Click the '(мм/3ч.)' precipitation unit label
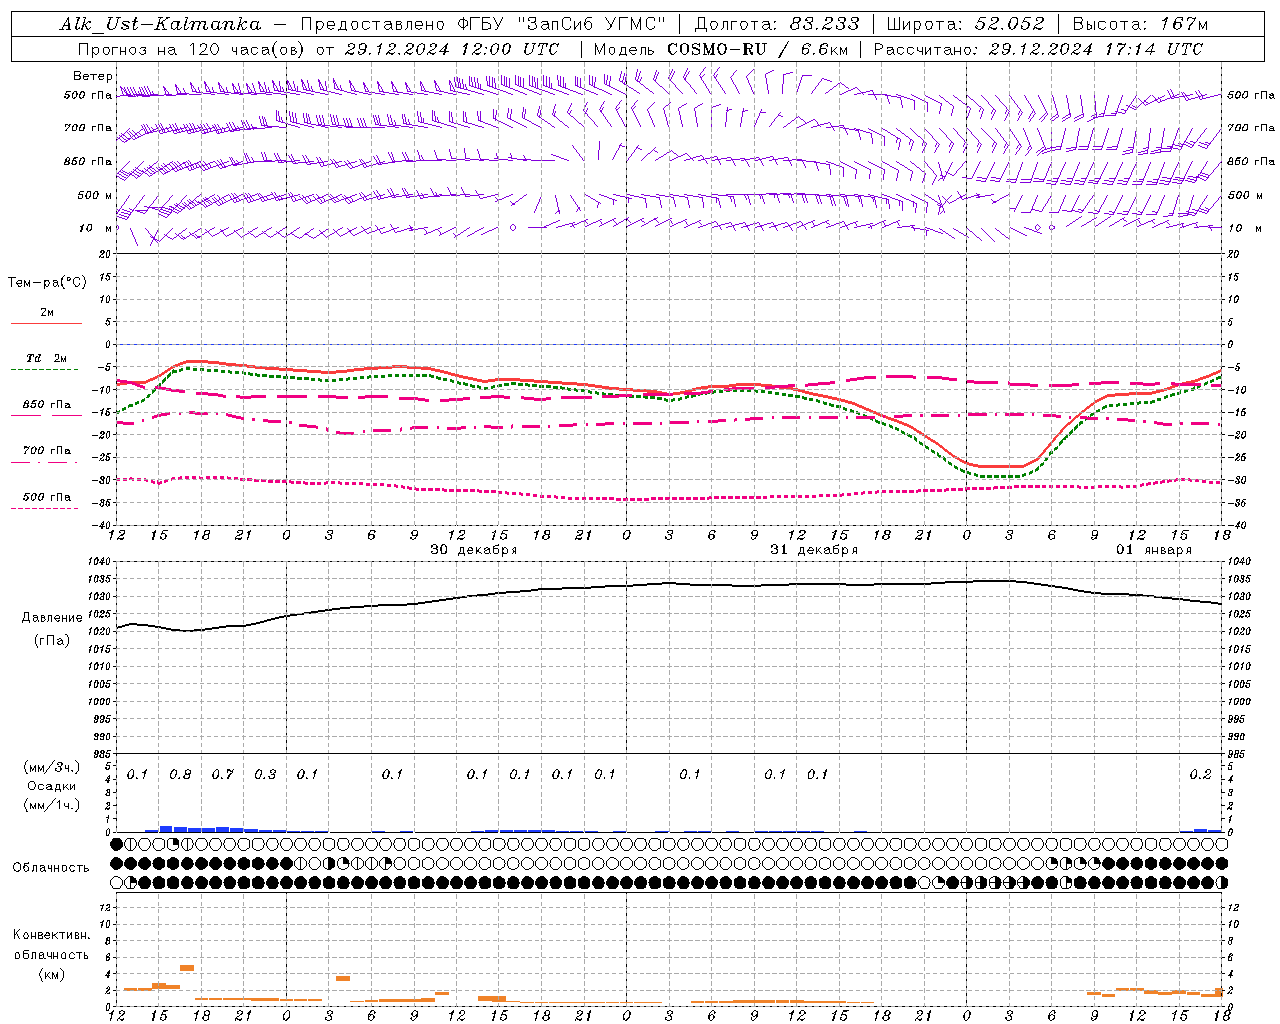This screenshot has width=1280, height=1024. [52, 767]
